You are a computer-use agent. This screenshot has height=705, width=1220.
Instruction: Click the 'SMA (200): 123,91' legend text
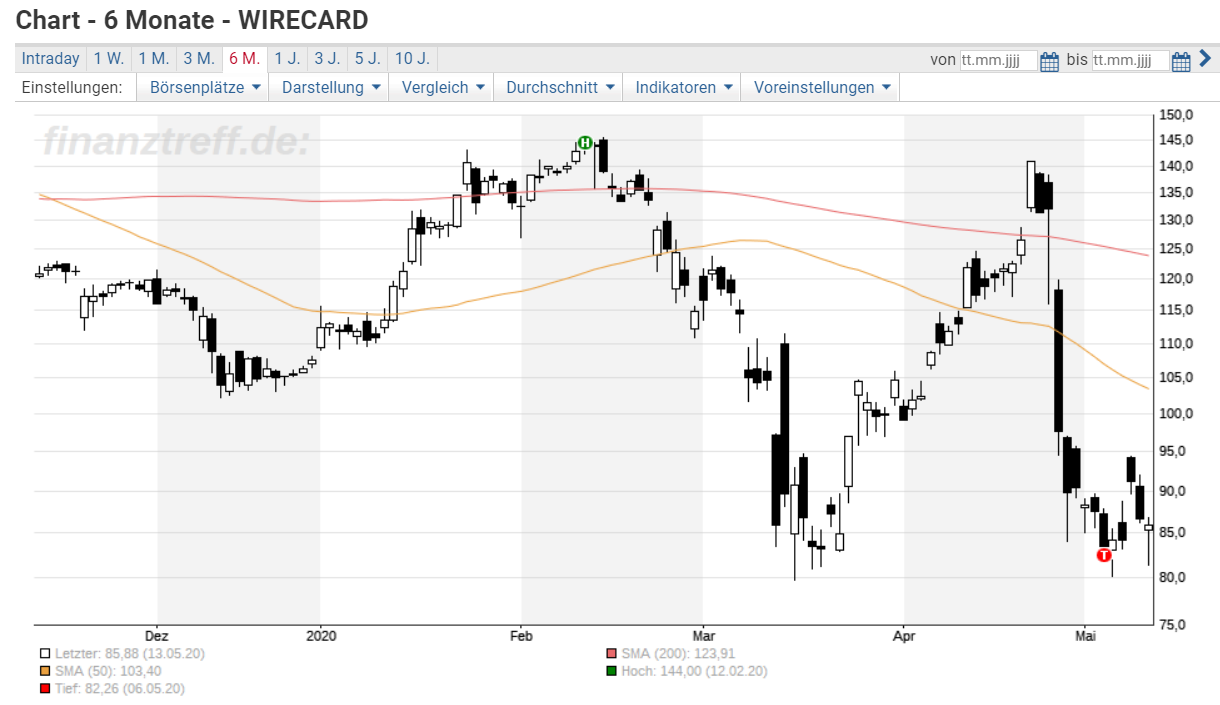679,654
